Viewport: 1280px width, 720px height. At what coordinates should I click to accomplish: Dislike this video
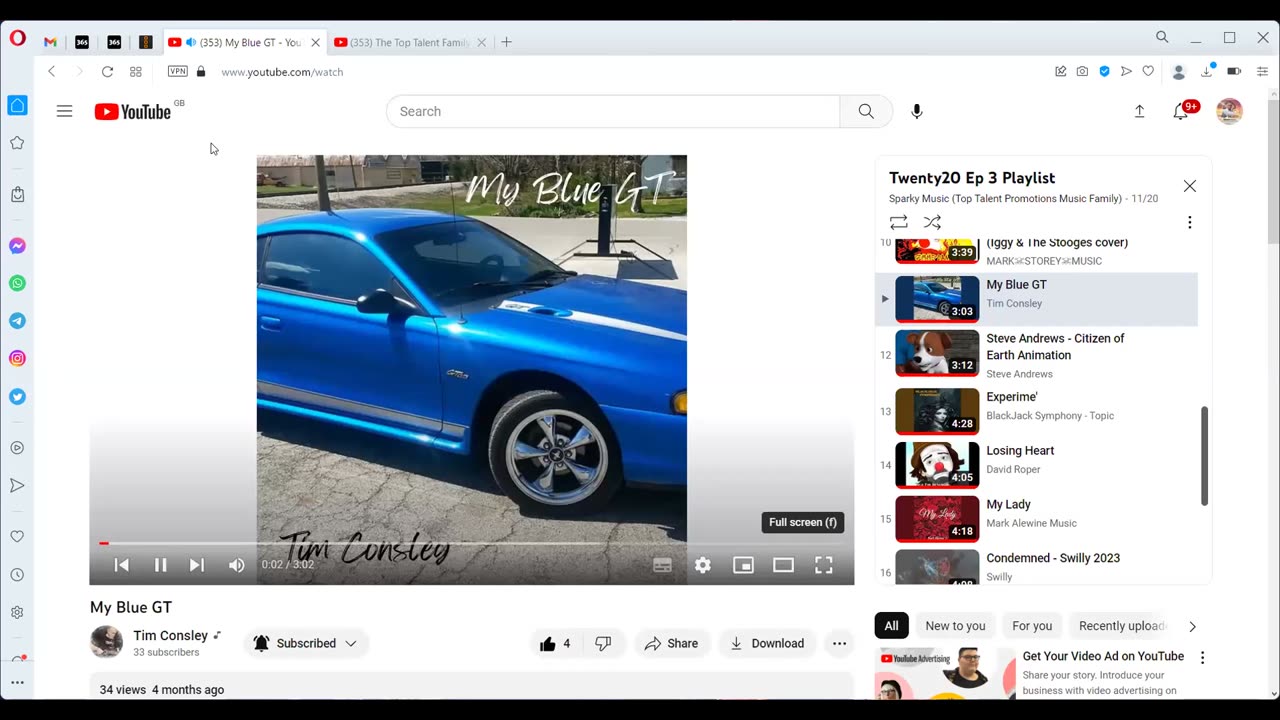pyautogui.click(x=603, y=643)
